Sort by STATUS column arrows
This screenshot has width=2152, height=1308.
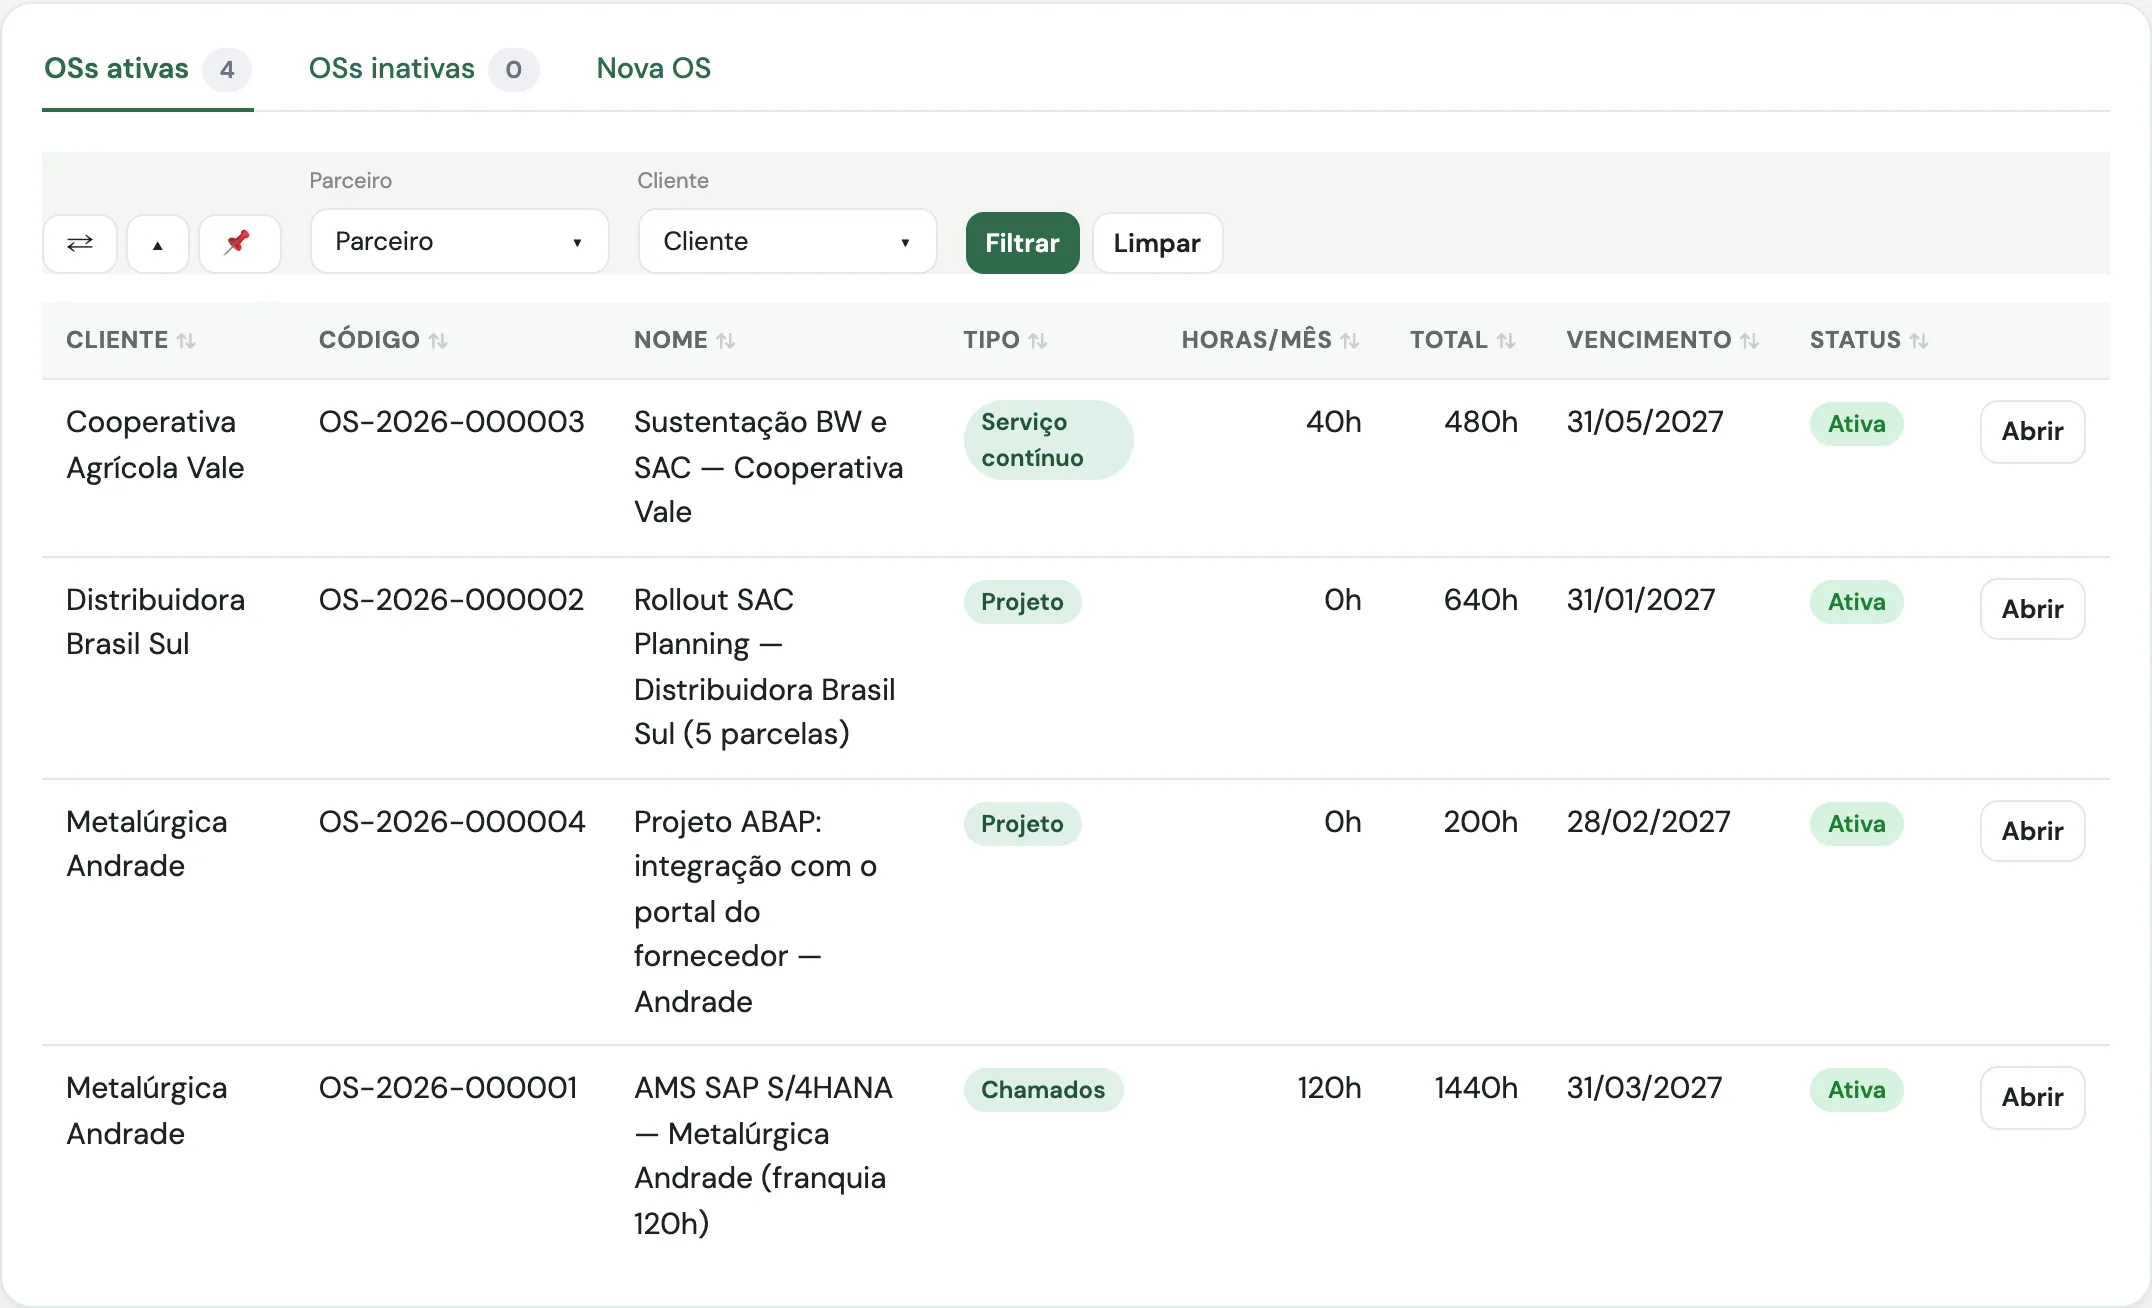point(1919,341)
